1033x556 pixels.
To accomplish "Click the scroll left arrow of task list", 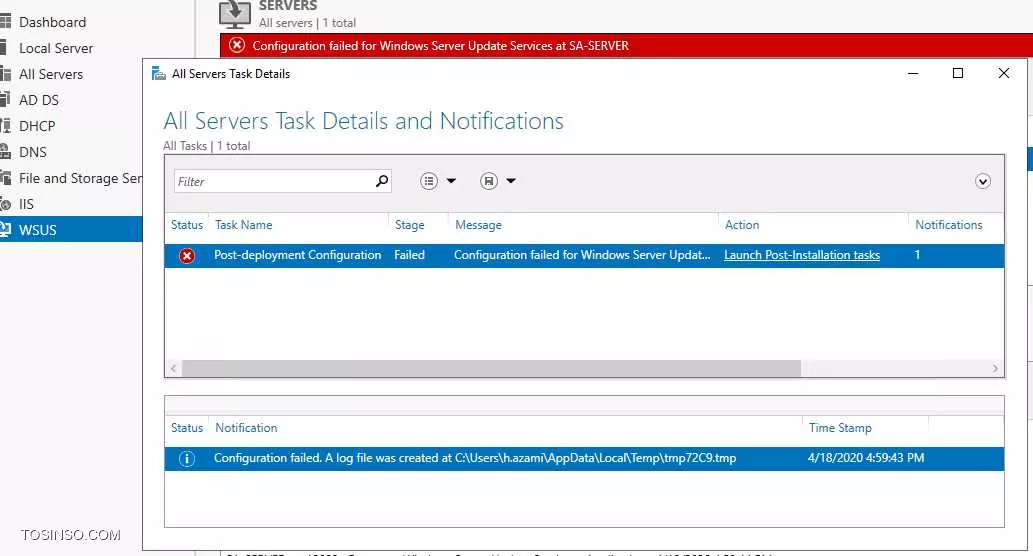I will click(x=173, y=368).
